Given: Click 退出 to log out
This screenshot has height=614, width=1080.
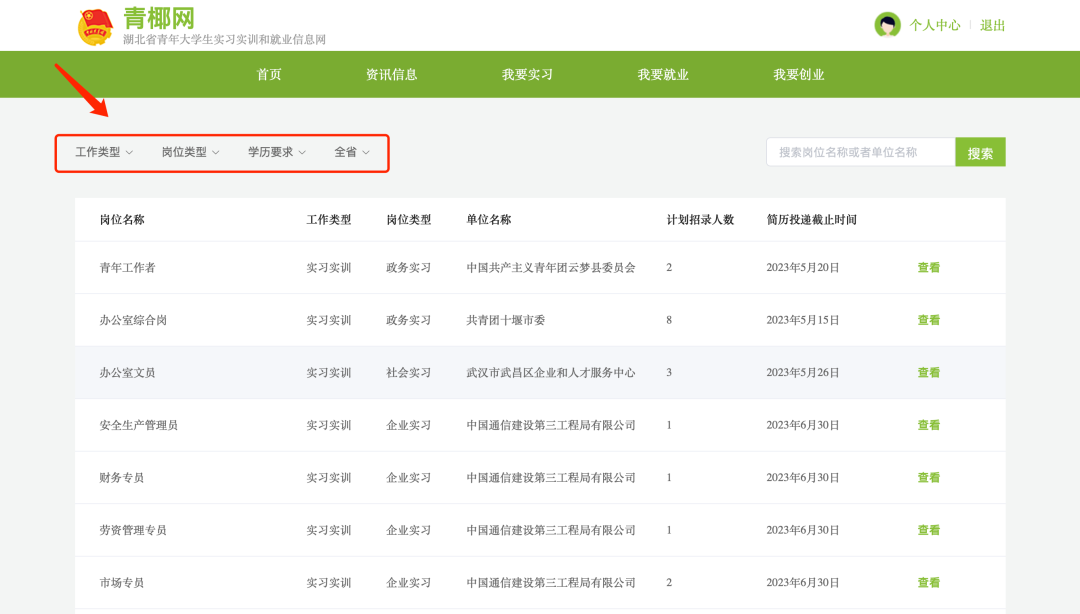Looking at the screenshot, I should point(993,25).
